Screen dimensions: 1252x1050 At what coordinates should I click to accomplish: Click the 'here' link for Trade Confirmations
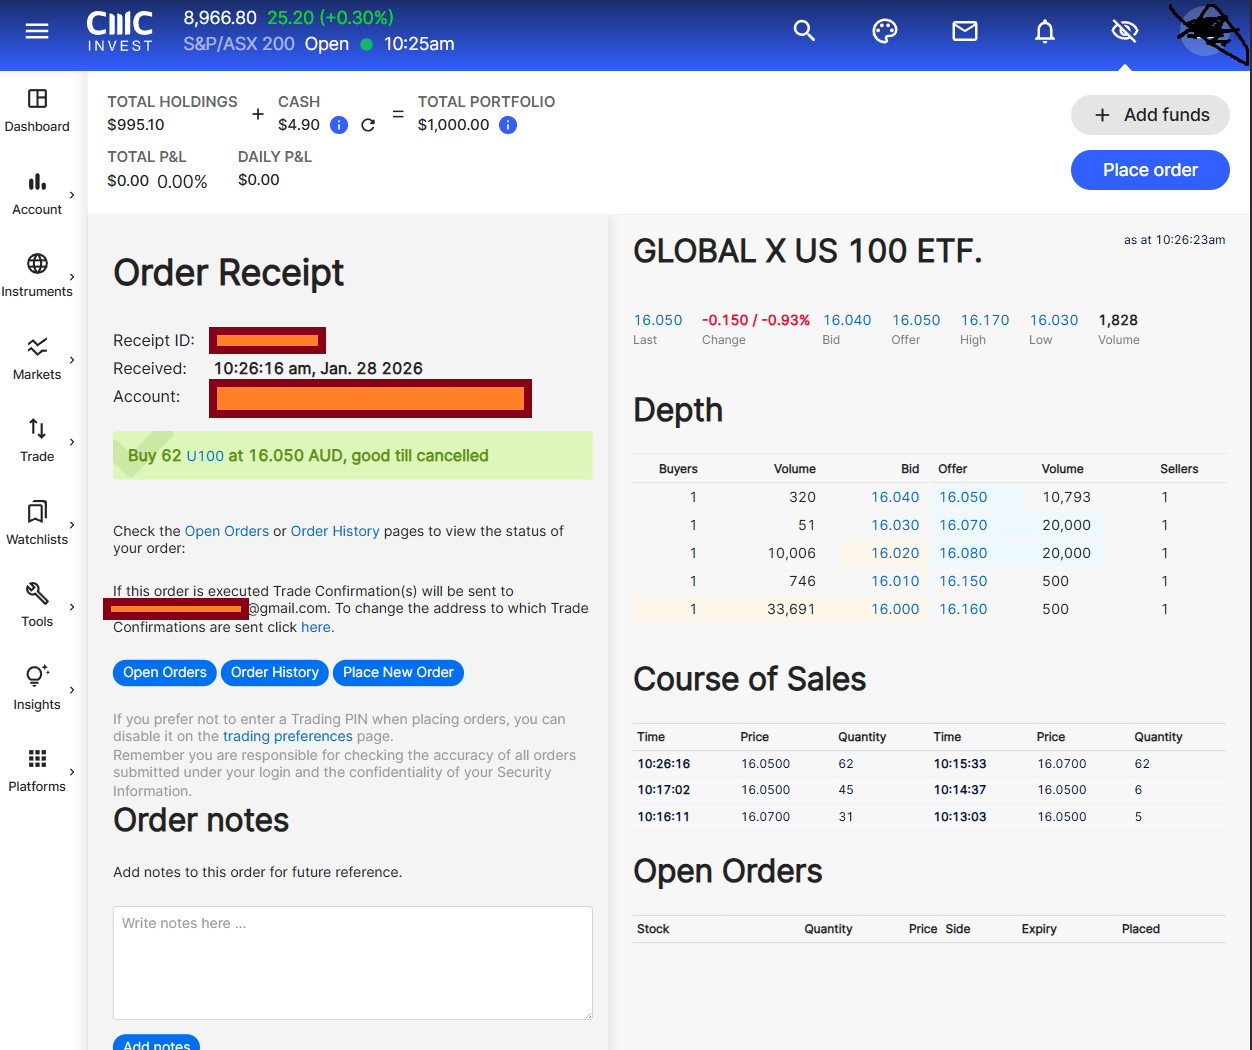tap(316, 627)
